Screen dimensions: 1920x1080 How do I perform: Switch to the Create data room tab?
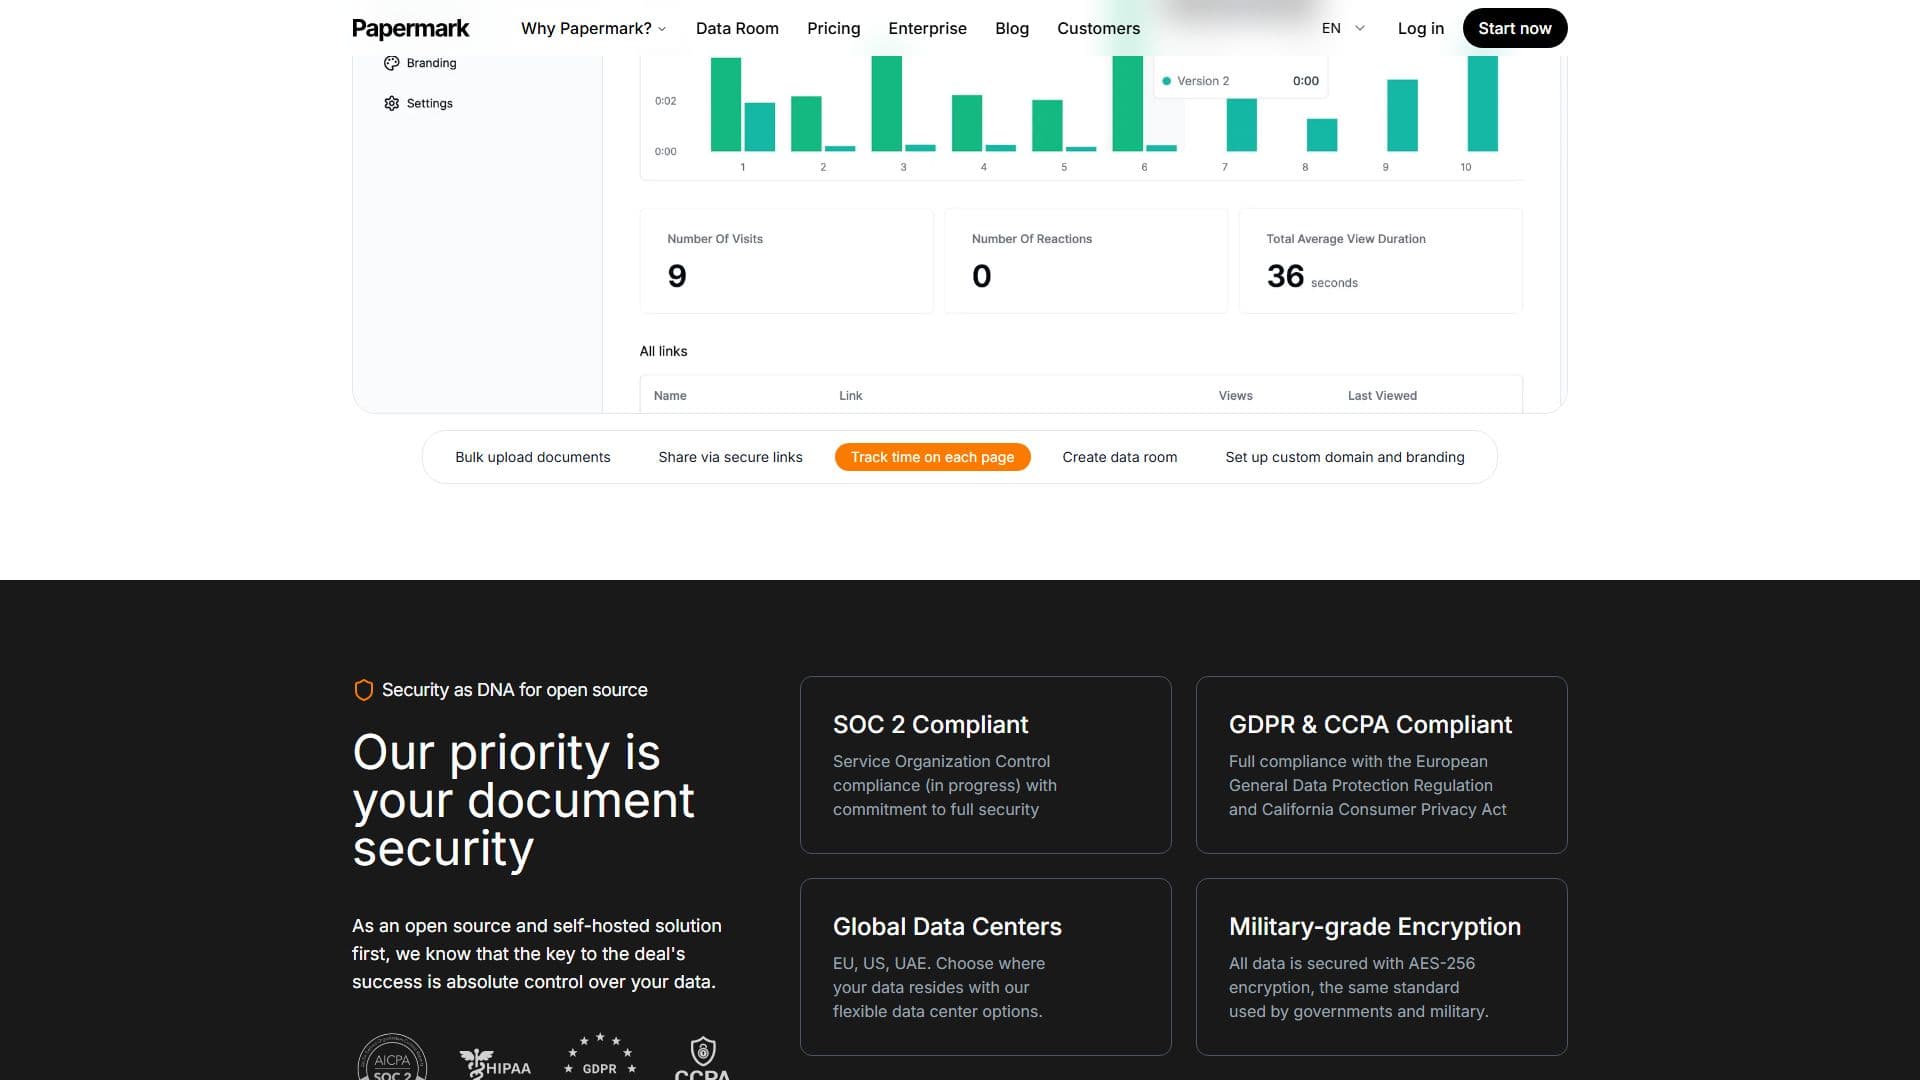point(1120,457)
